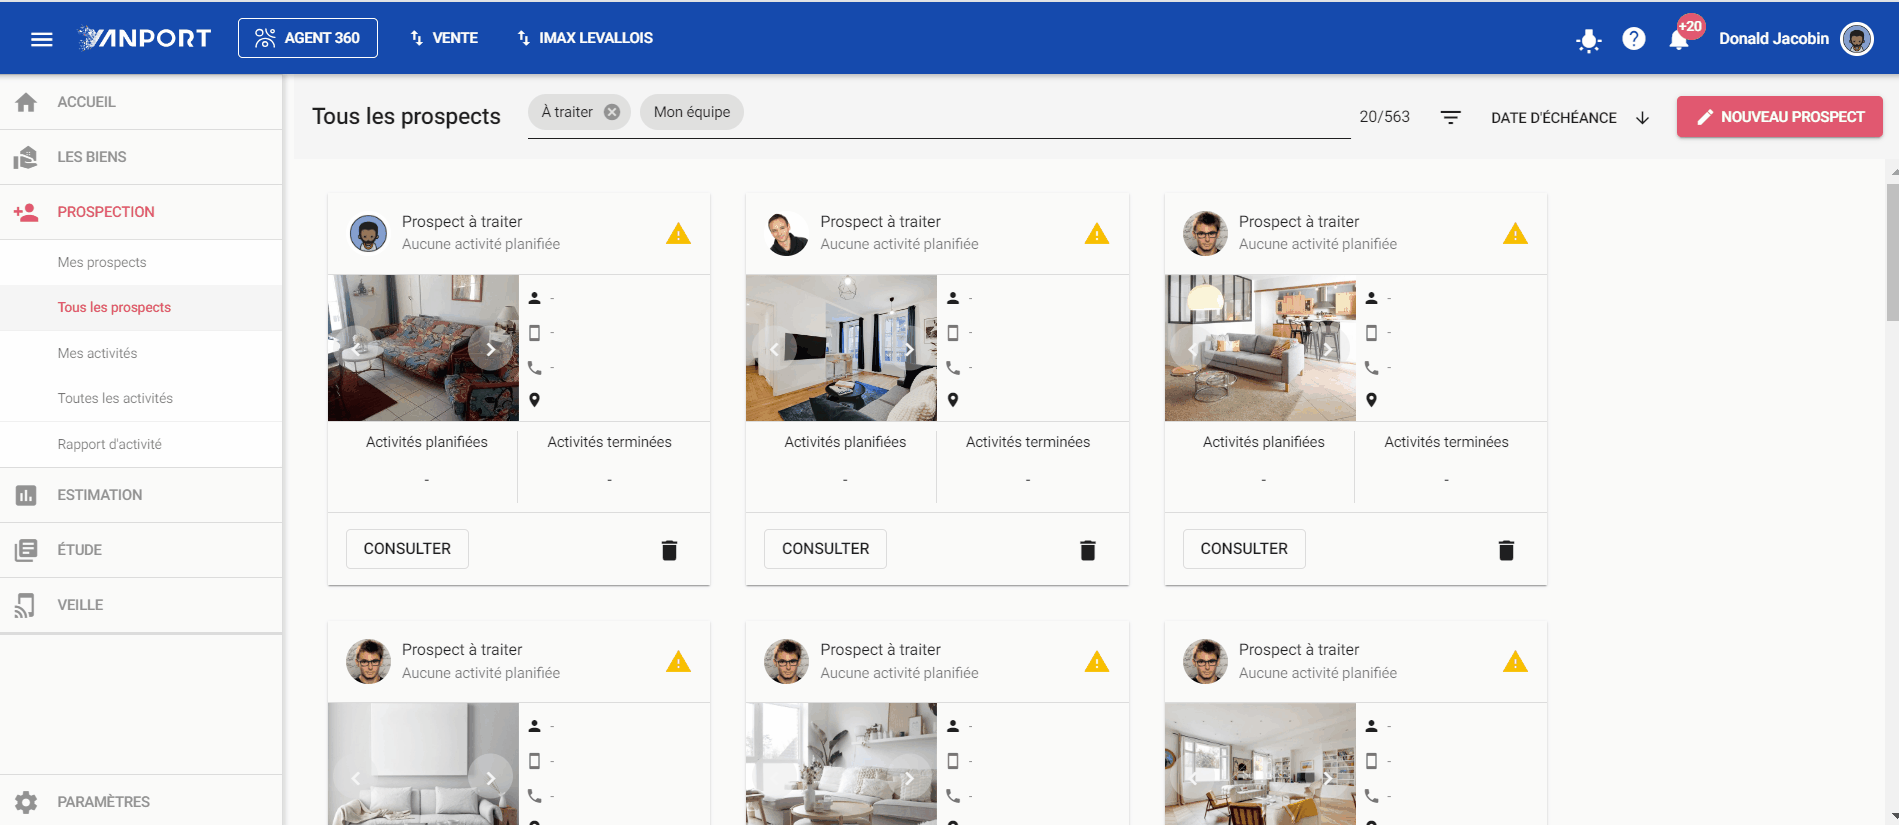Screen dimensions: 1899x825
Task: Reverse sort order with the down arrow
Action: (1642, 117)
